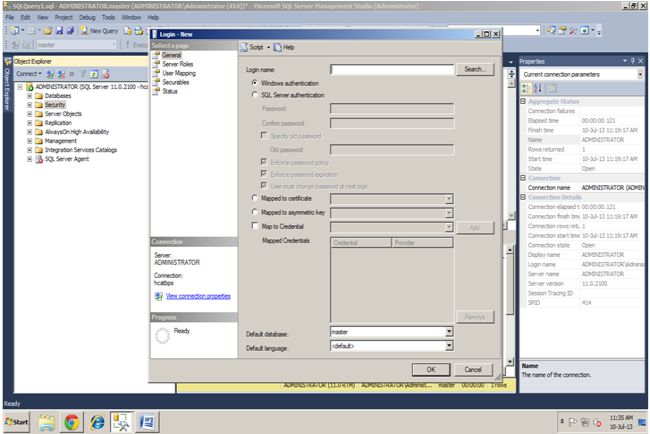
Task: Click the Alphabetical sort icon in Properties
Action: (x=538, y=88)
